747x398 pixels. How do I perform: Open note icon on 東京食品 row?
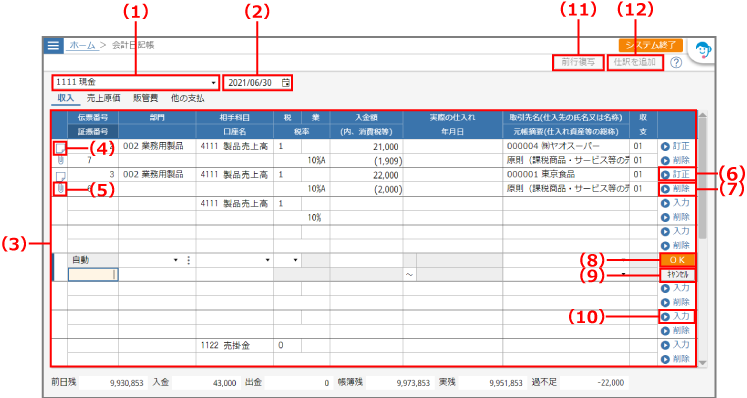tap(61, 176)
